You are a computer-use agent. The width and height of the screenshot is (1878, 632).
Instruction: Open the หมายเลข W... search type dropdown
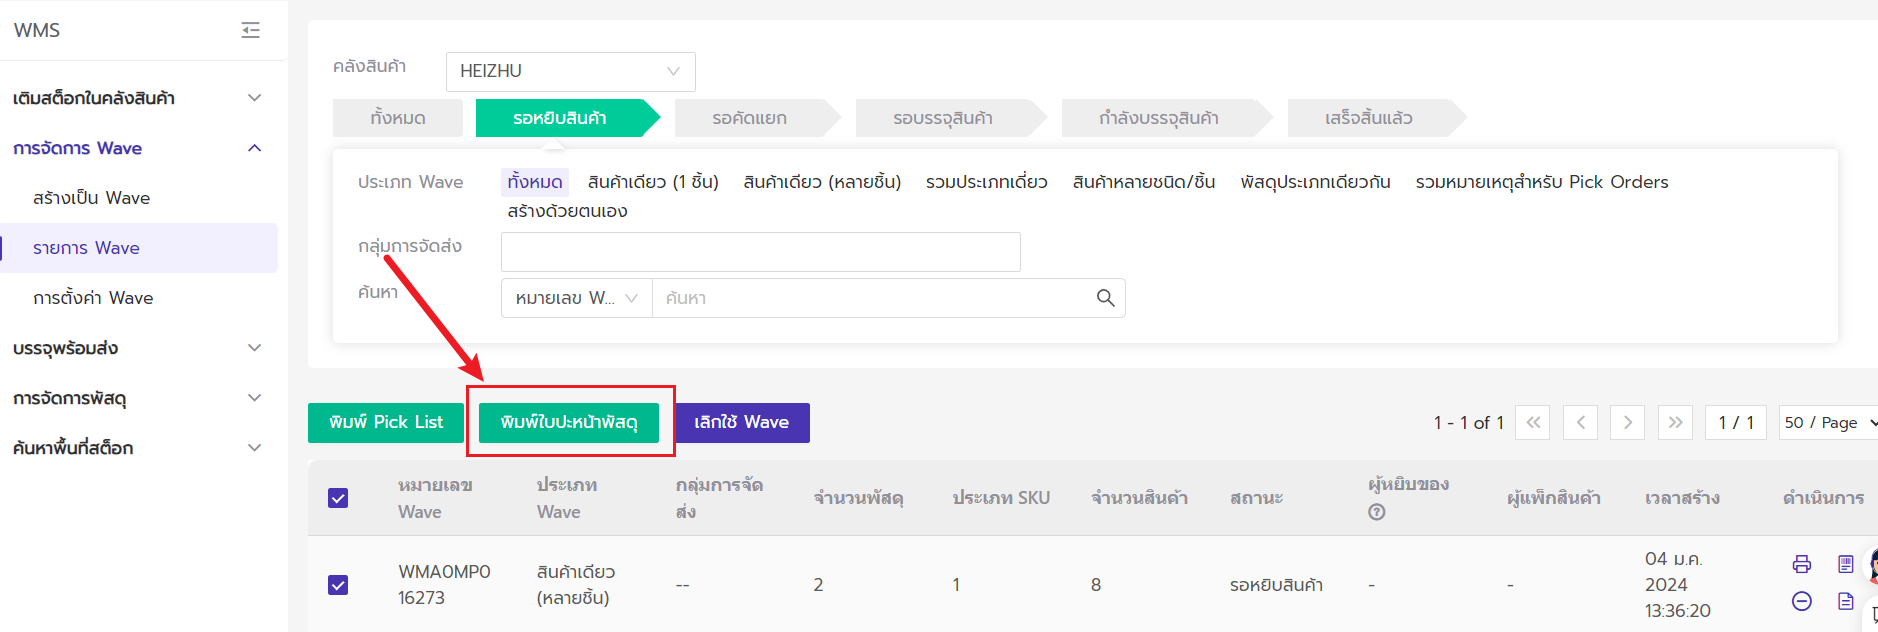(576, 298)
